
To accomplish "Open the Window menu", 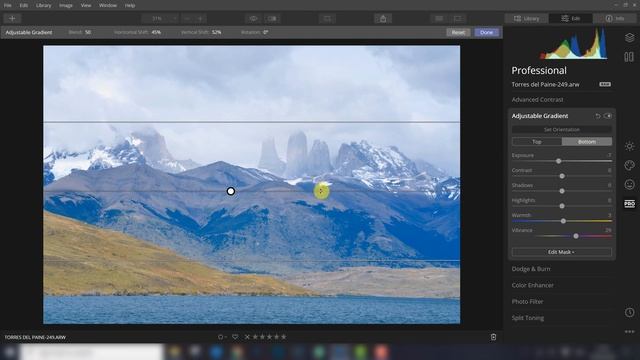I will 108,5.
